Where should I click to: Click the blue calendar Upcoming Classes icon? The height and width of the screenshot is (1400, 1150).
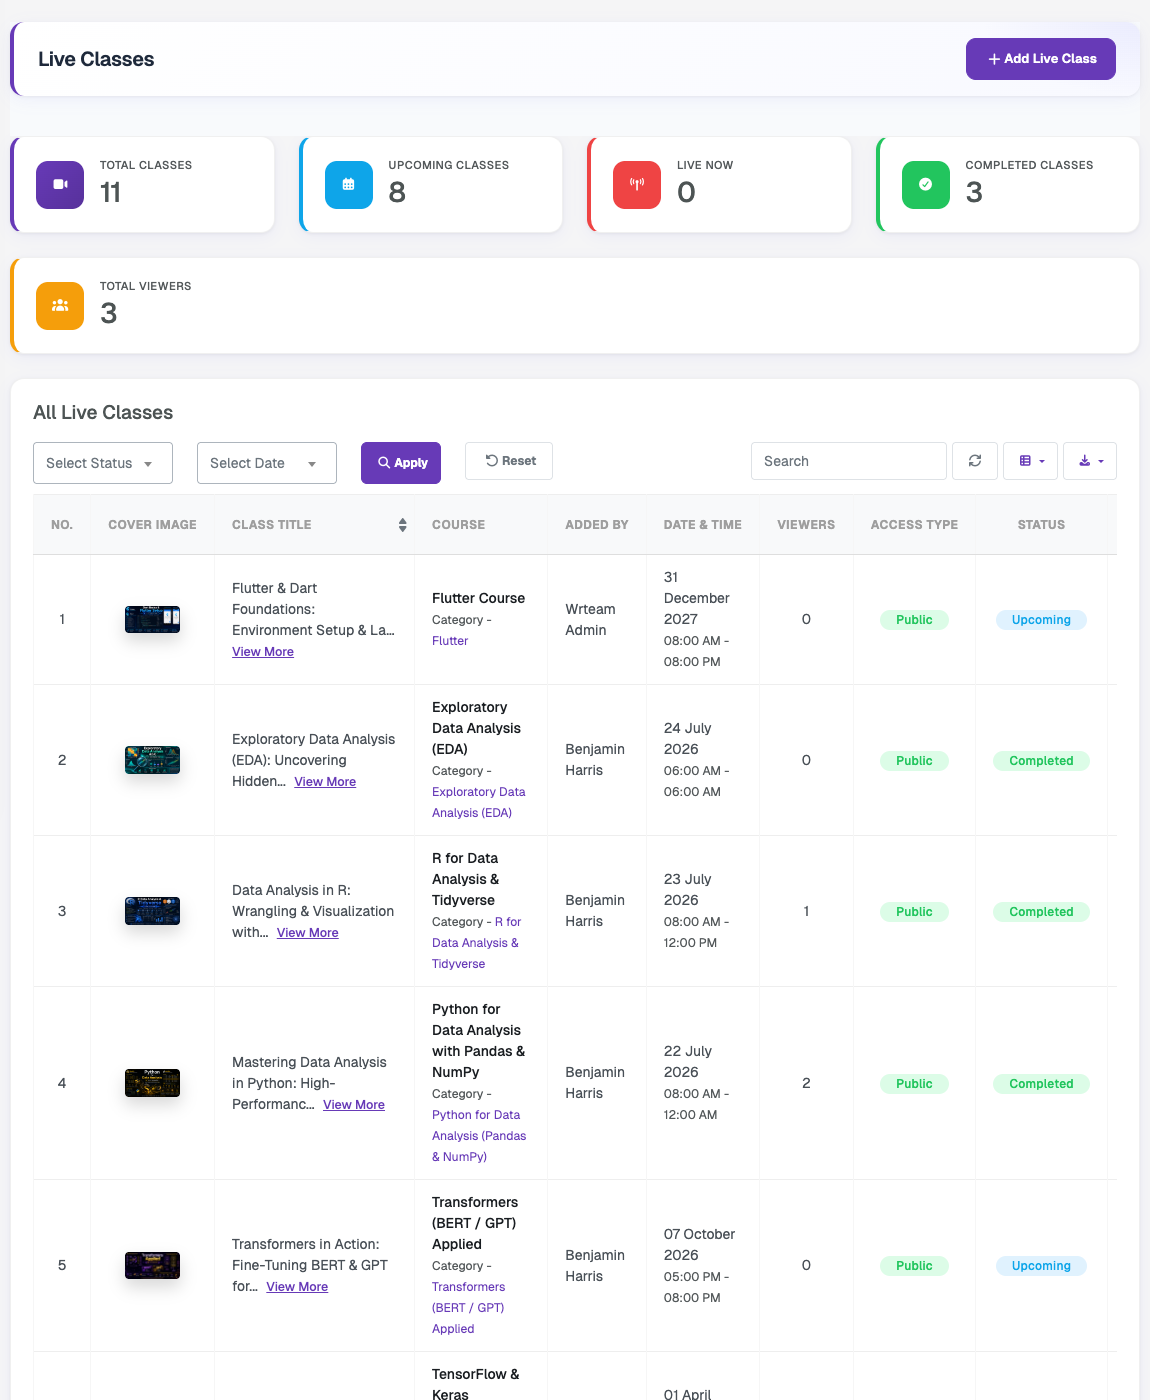pyautogui.click(x=349, y=185)
